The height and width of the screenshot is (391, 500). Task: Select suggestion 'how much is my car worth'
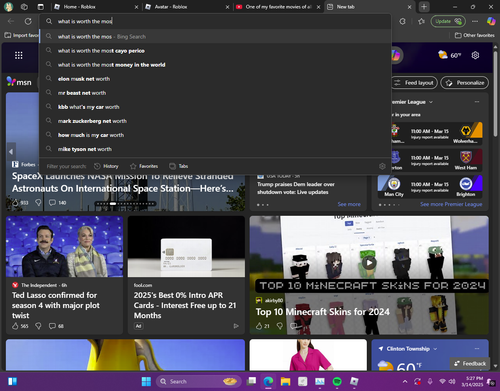[215, 135]
